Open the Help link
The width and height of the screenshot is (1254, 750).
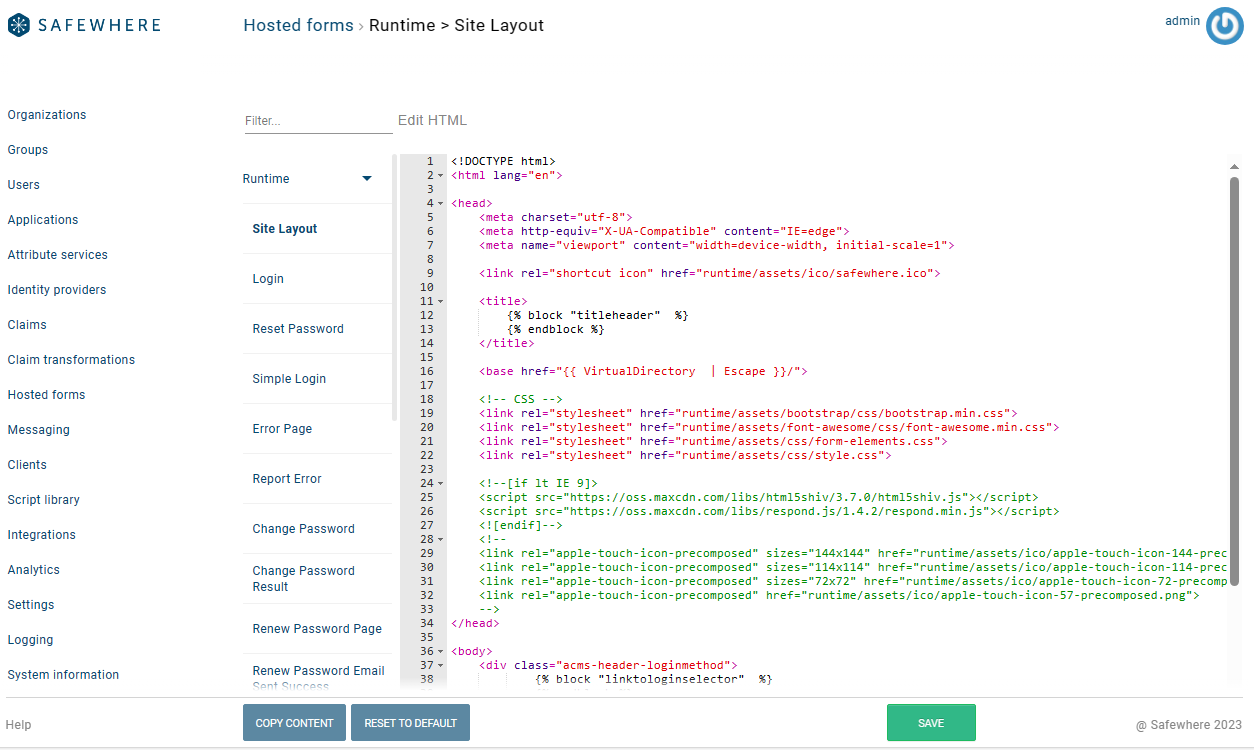(18, 725)
